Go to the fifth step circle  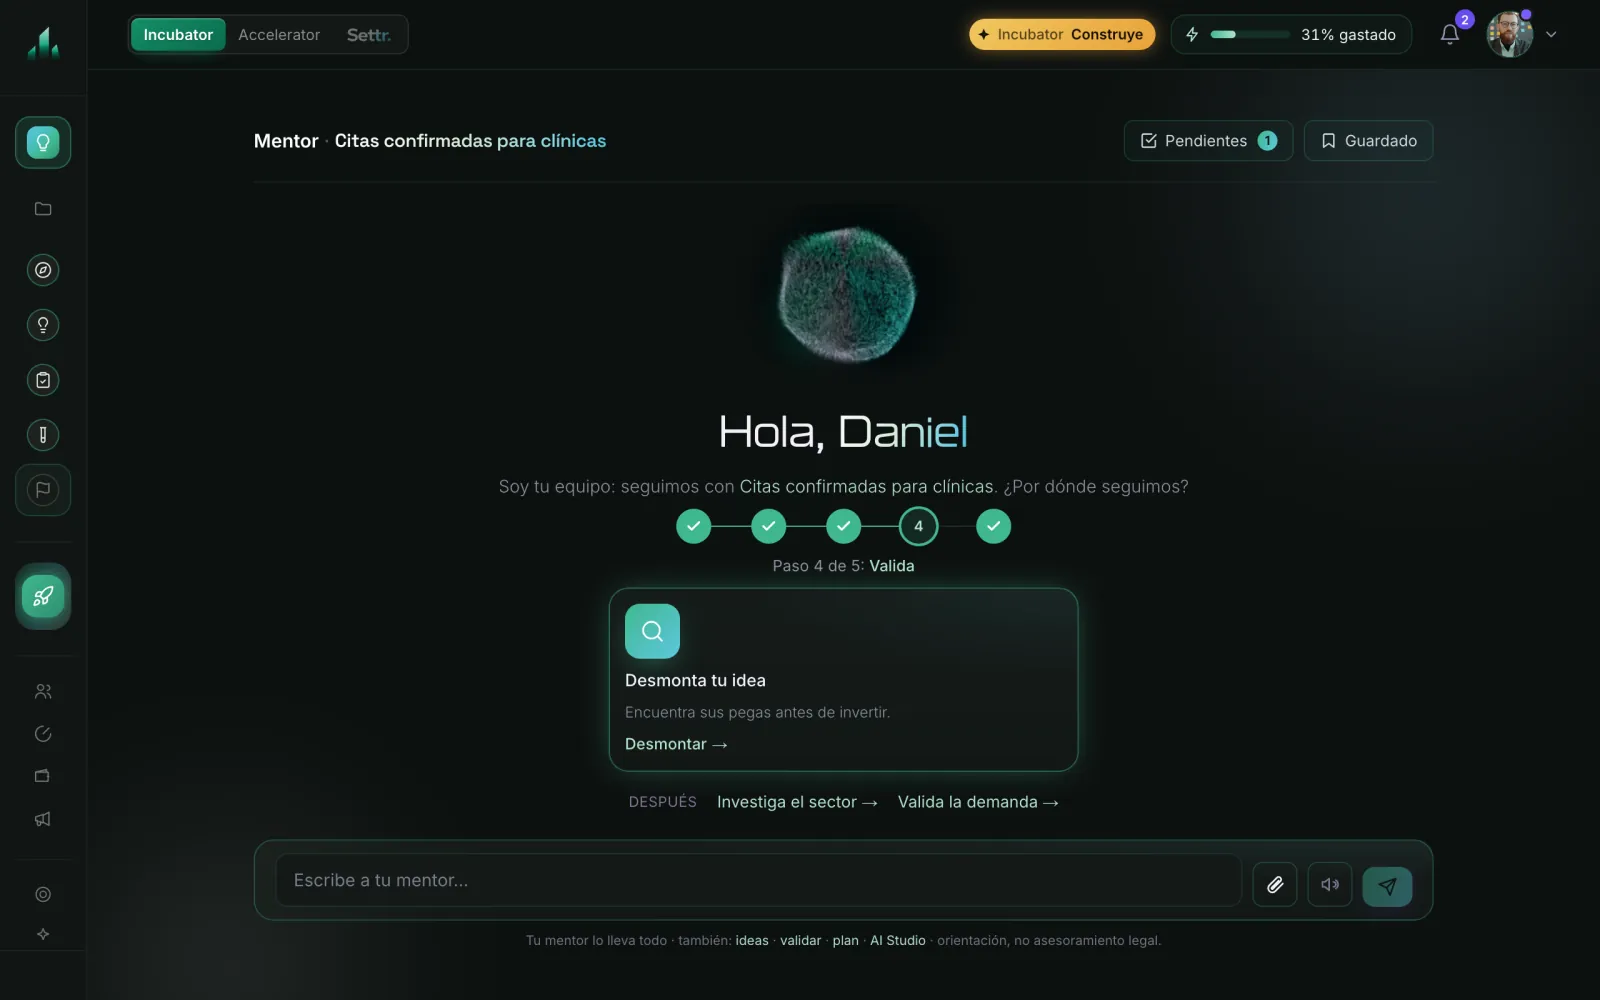pos(993,526)
